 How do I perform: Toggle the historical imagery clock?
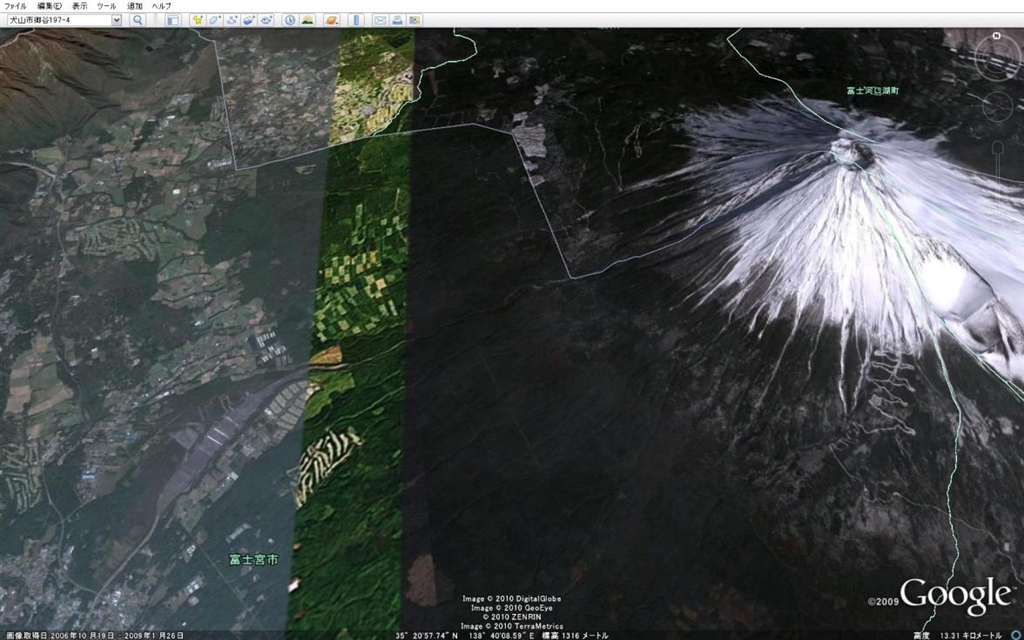tap(290, 20)
